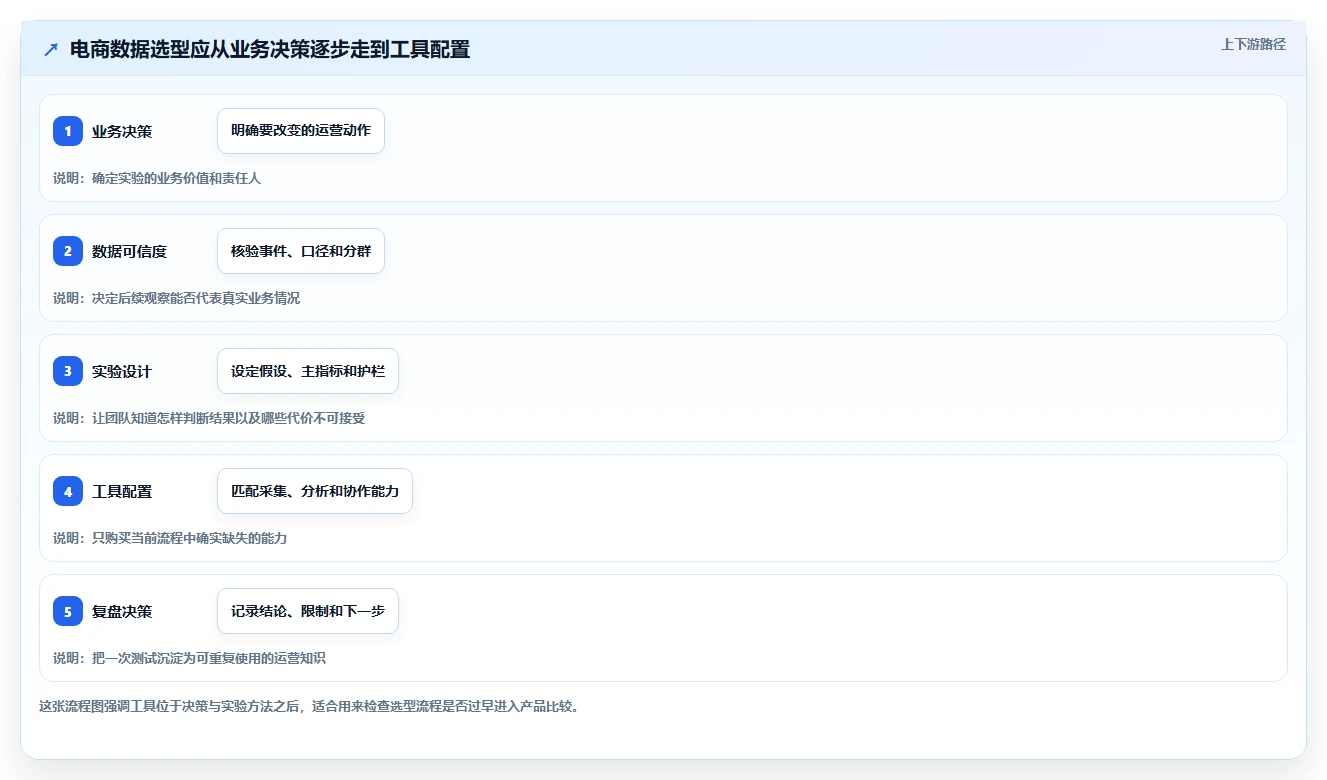This screenshot has height=780, width=1327.
Task: Click the step 2 number badge
Action: point(68,251)
